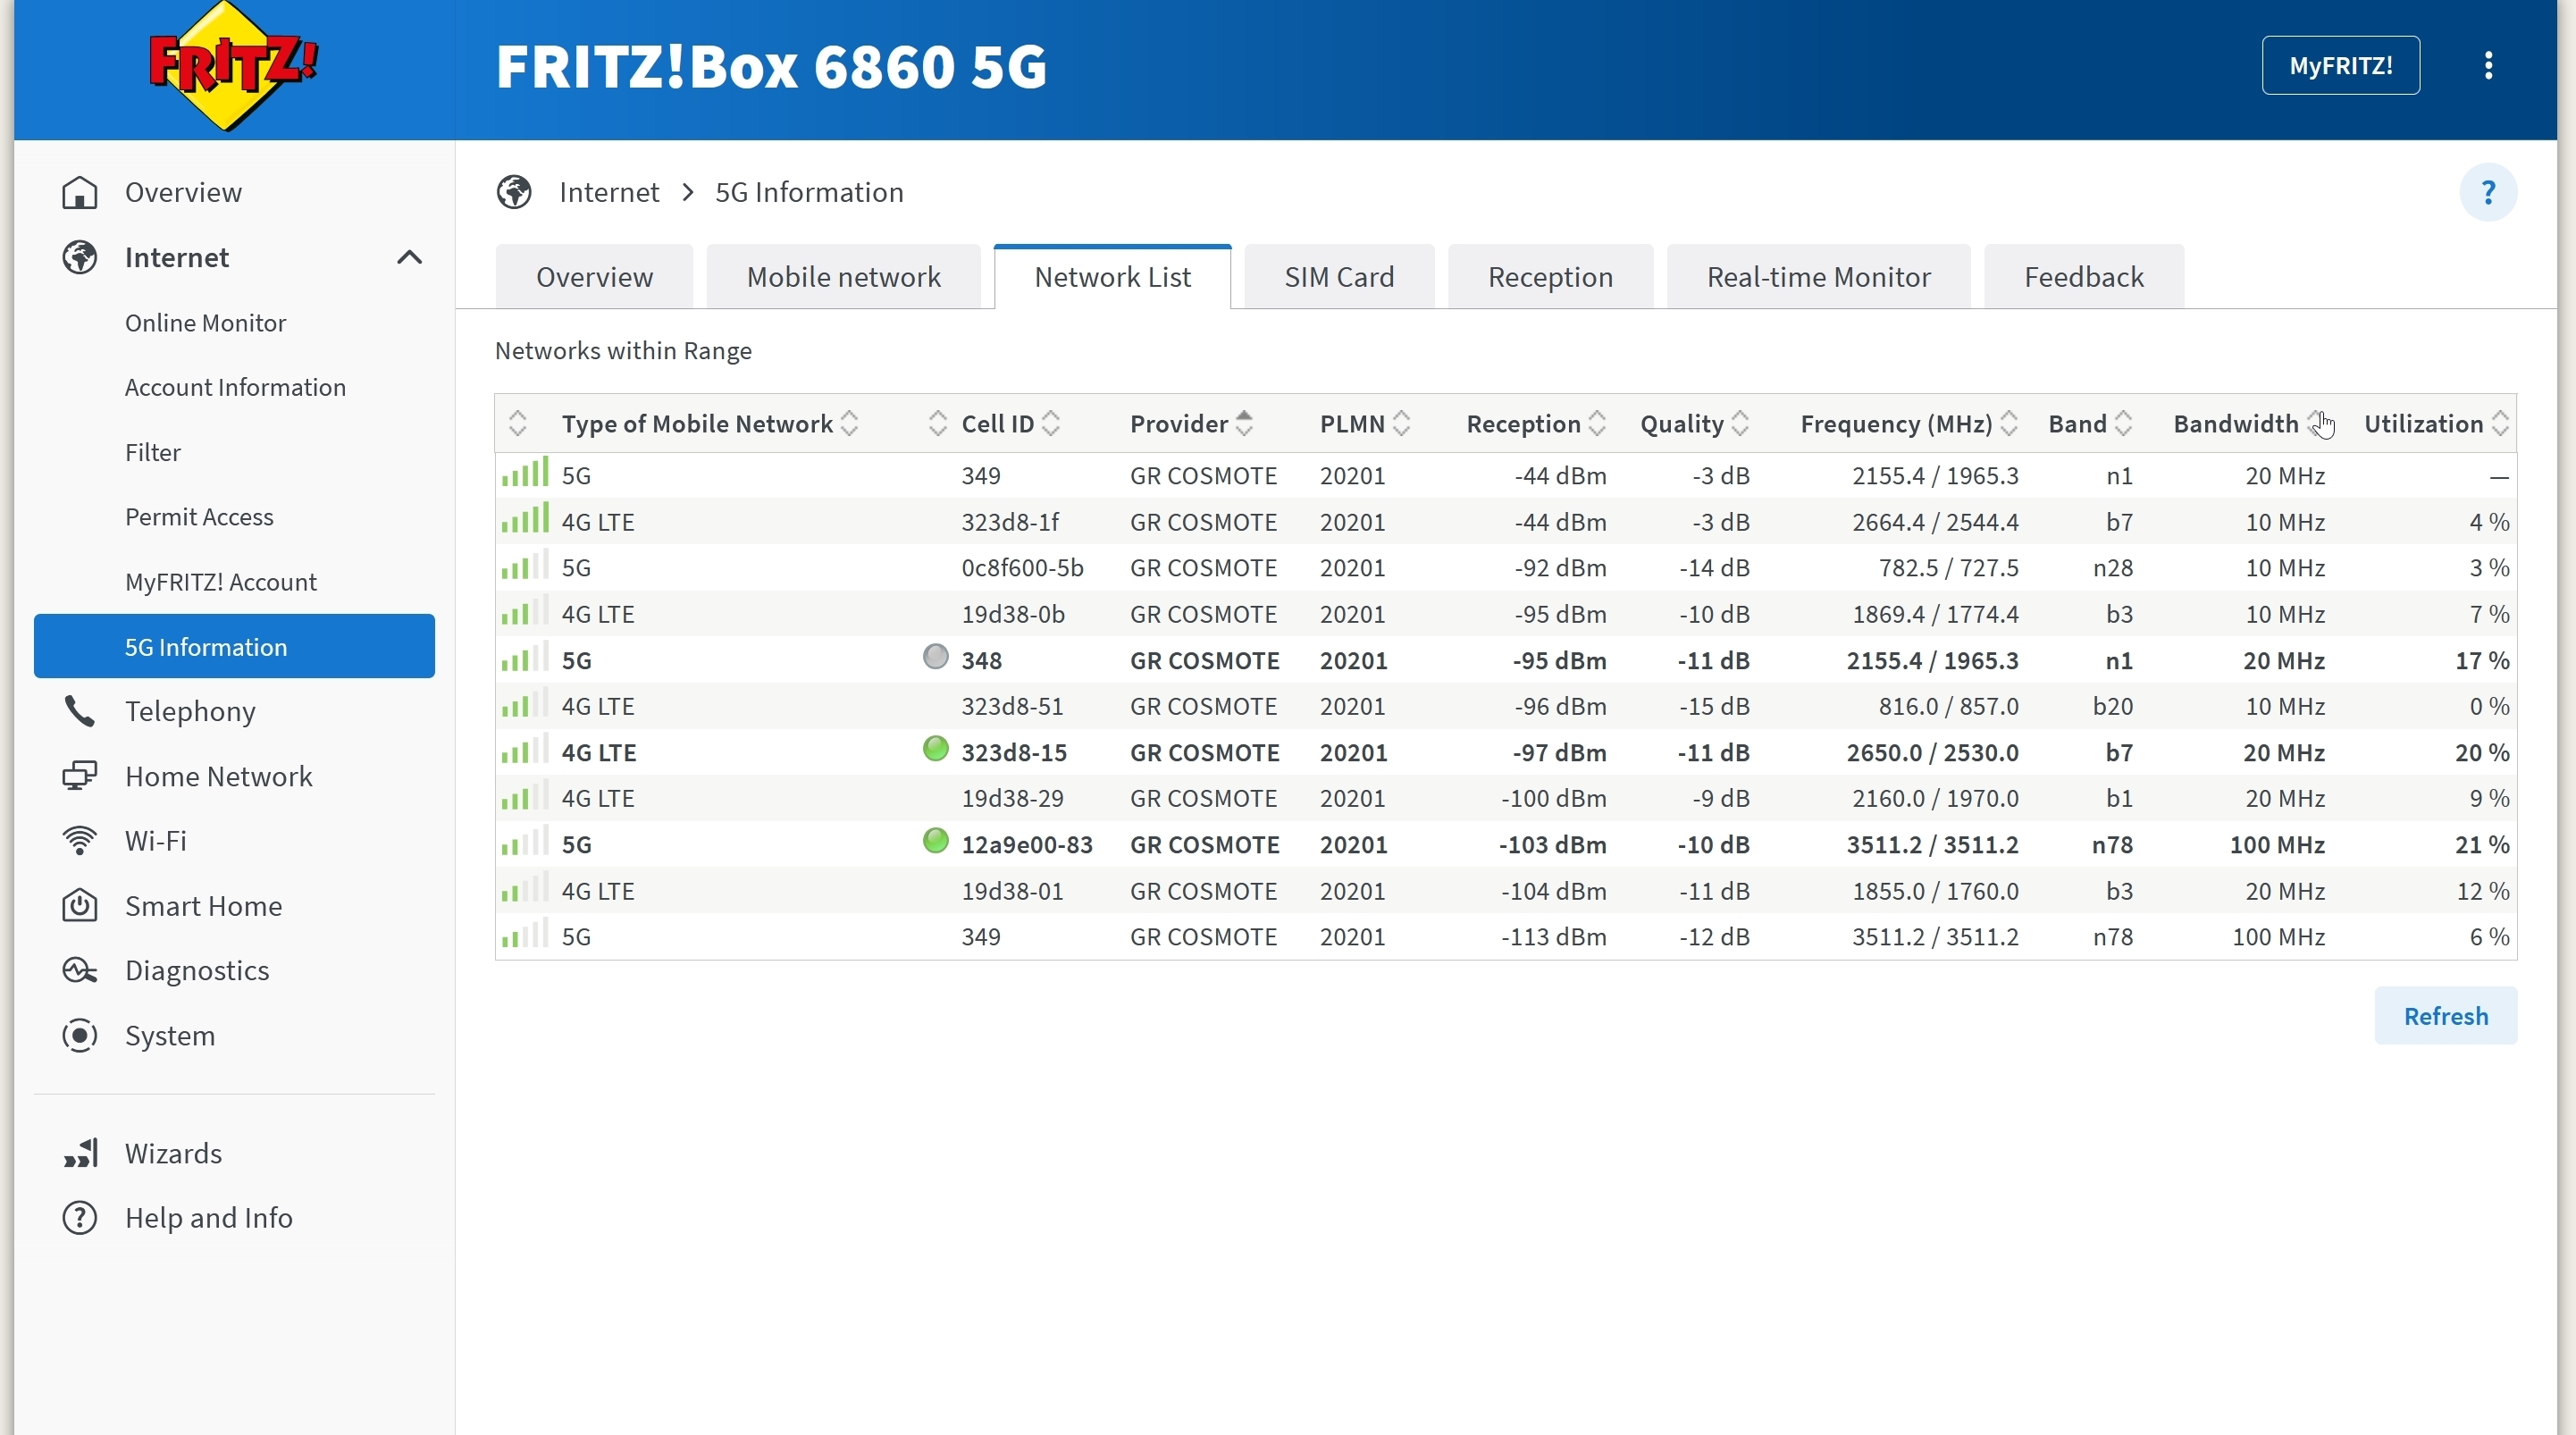
Task: Open Filter in sidebar
Action: click(153, 452)
